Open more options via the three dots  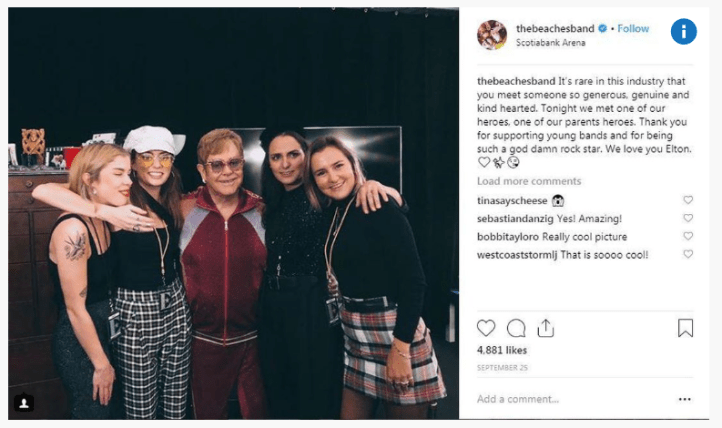pos(684,399)
